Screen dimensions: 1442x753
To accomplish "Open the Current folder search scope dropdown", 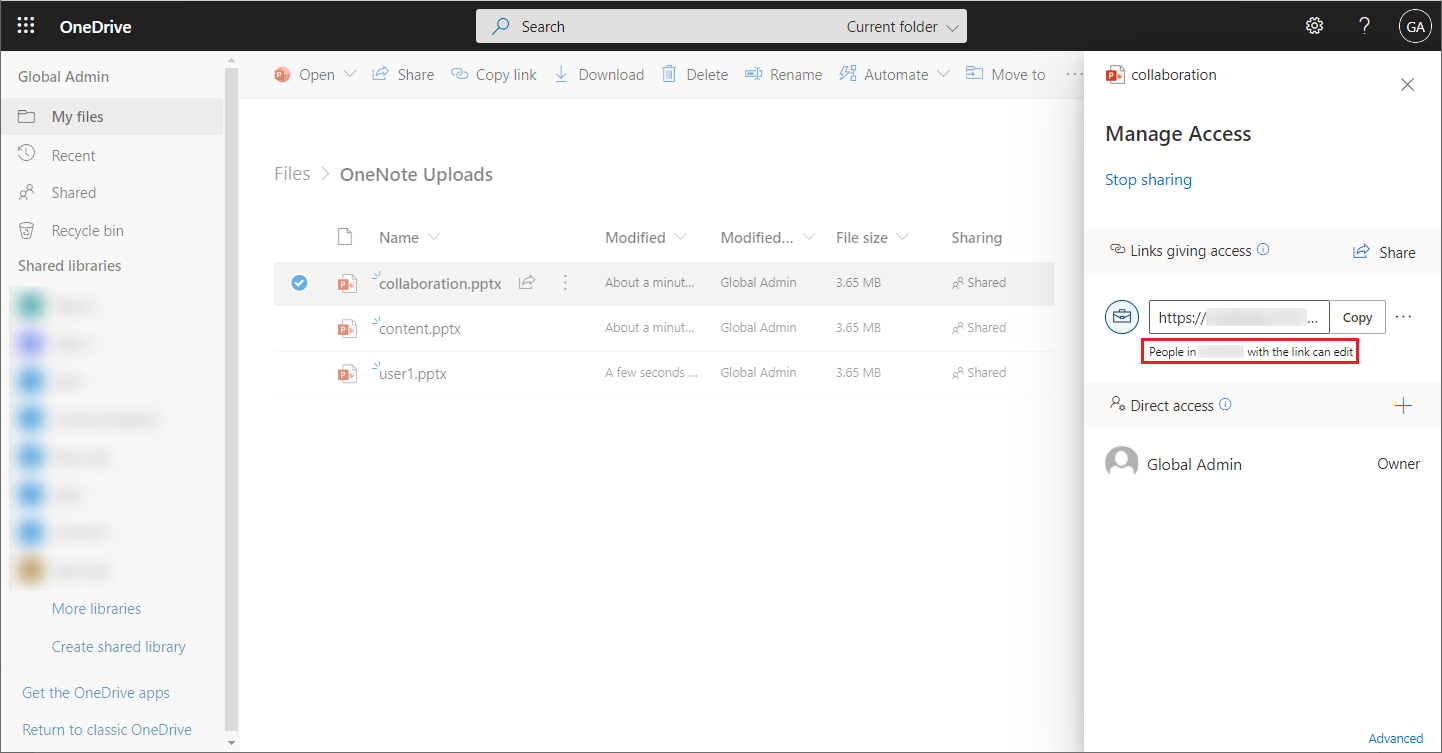I will (903, 27).
